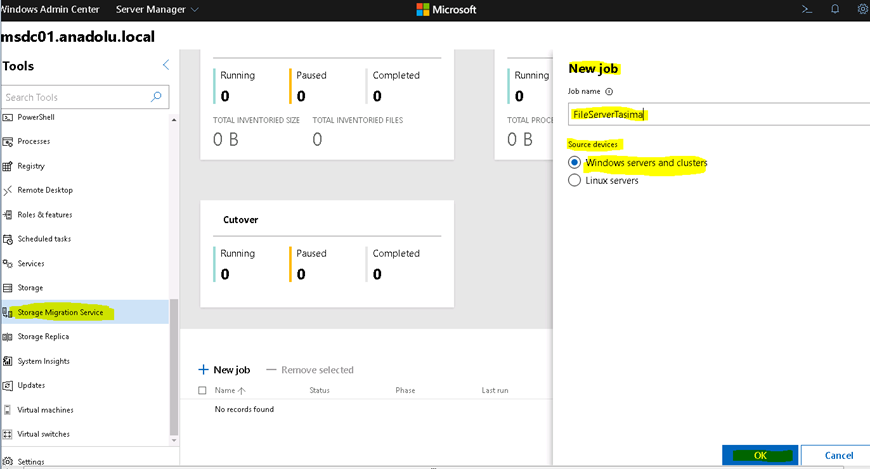Click the Scheduled tasks icon
Image resolution: width=870 pixels, height=469 pixels.
(8, 239)
